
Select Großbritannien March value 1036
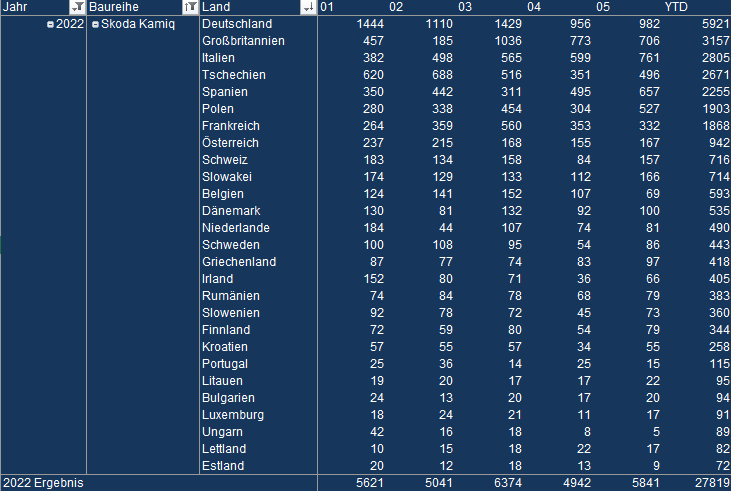[508, 41]
